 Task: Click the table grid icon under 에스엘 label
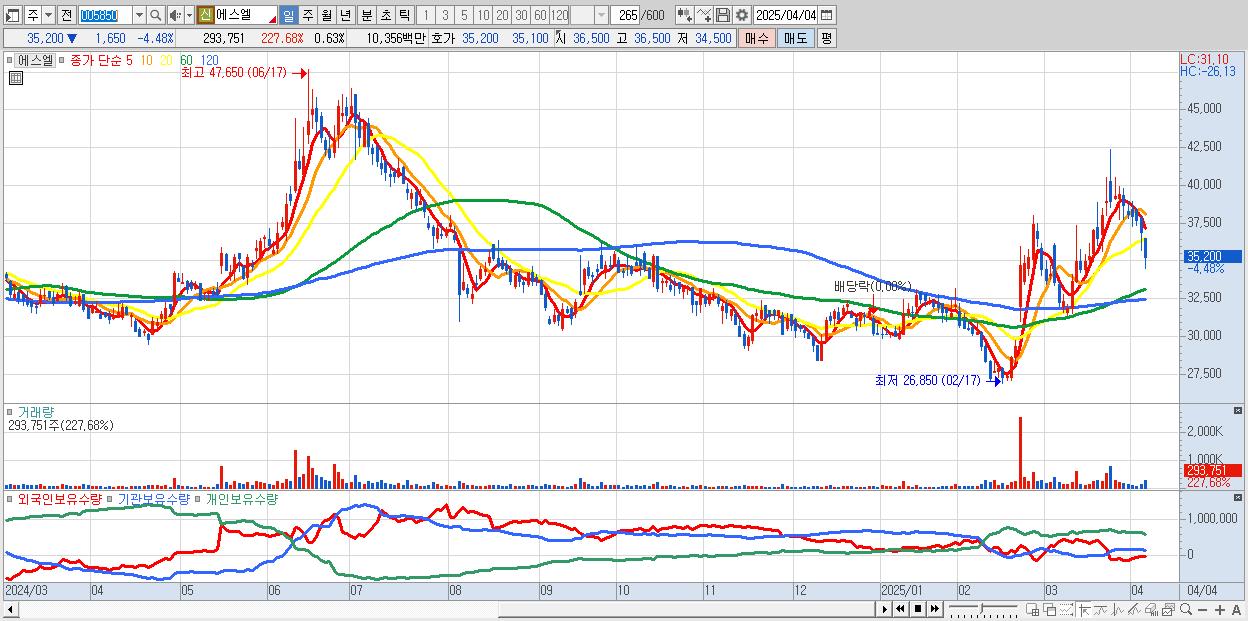pos(15,78)
